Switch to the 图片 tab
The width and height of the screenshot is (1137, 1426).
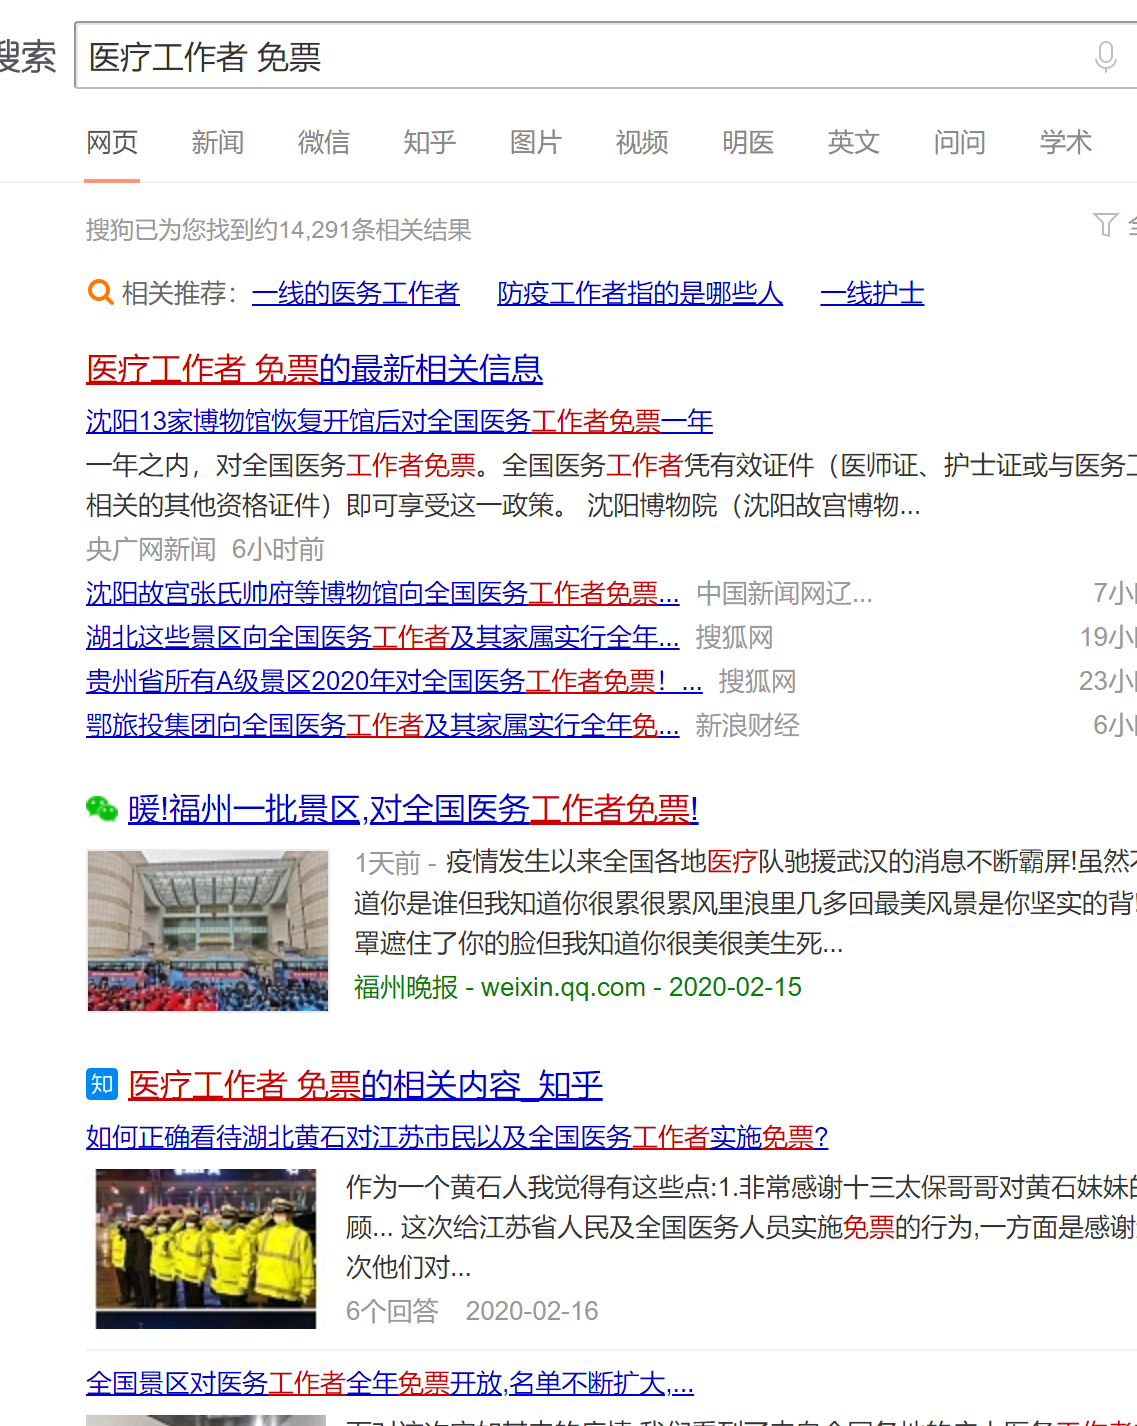(x=535, y=142)
